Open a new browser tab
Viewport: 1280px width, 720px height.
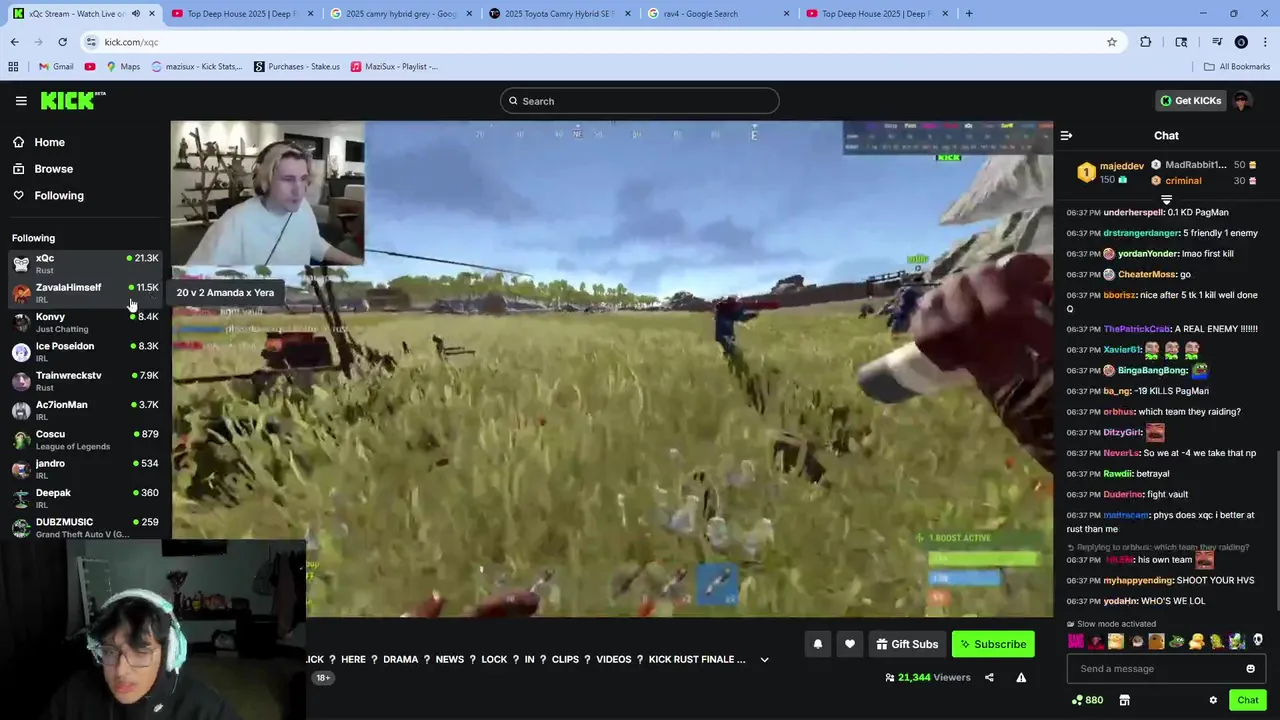[969, 14]
